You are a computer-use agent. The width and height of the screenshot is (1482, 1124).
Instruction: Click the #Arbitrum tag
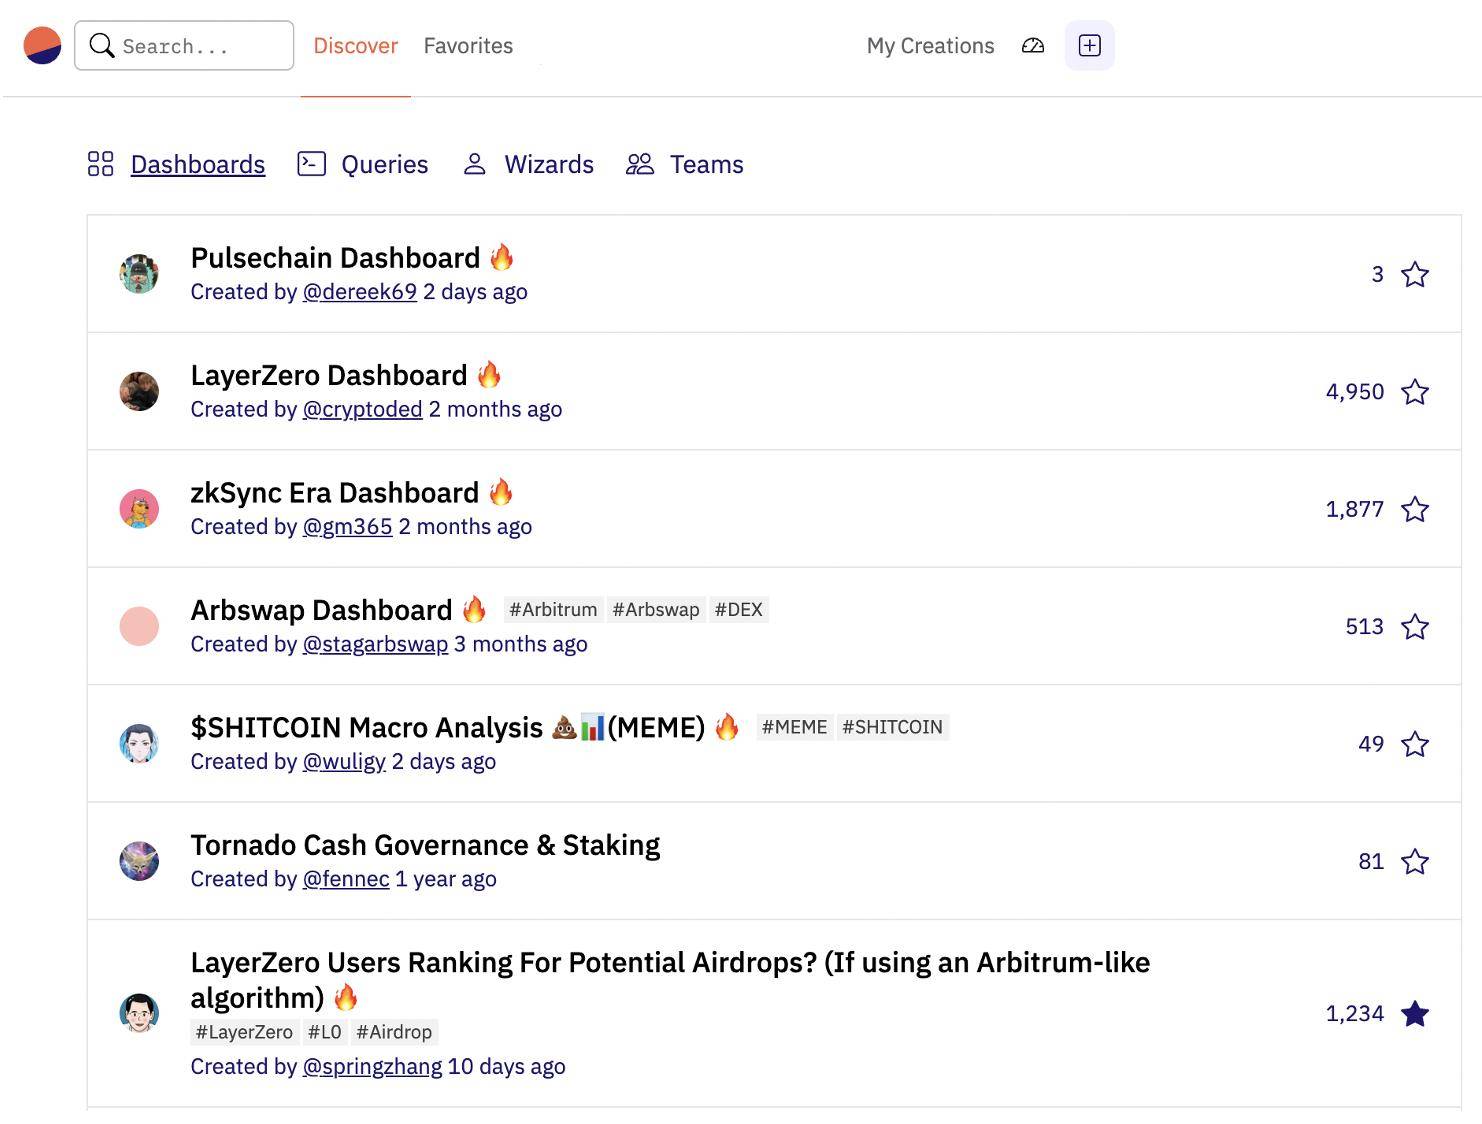553,610
